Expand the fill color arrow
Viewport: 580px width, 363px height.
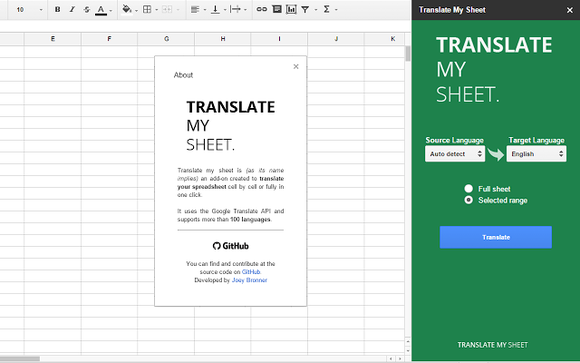click(136, 10)
